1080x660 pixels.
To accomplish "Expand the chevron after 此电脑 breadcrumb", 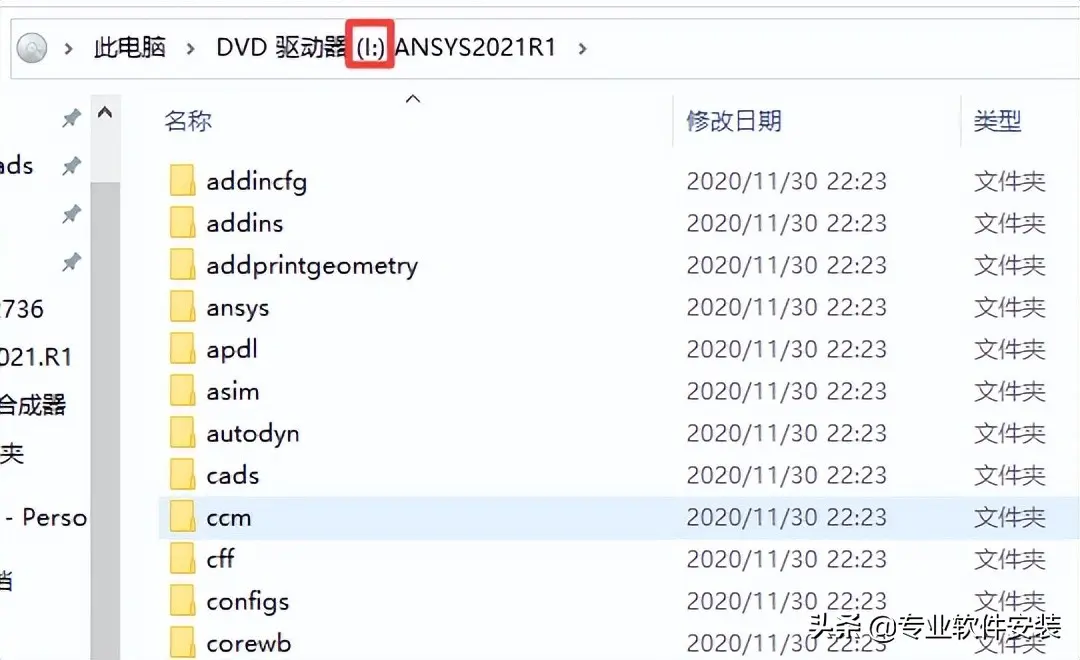I will click(191, 48).
